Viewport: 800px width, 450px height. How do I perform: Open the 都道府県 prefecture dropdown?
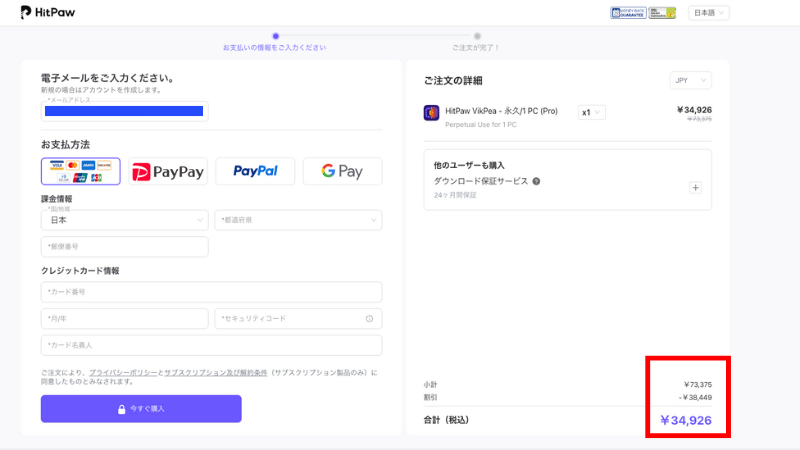tap(298, 220)
